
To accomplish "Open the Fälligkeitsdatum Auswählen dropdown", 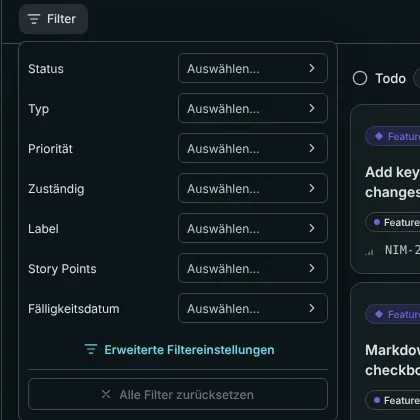I will [253, 308].
